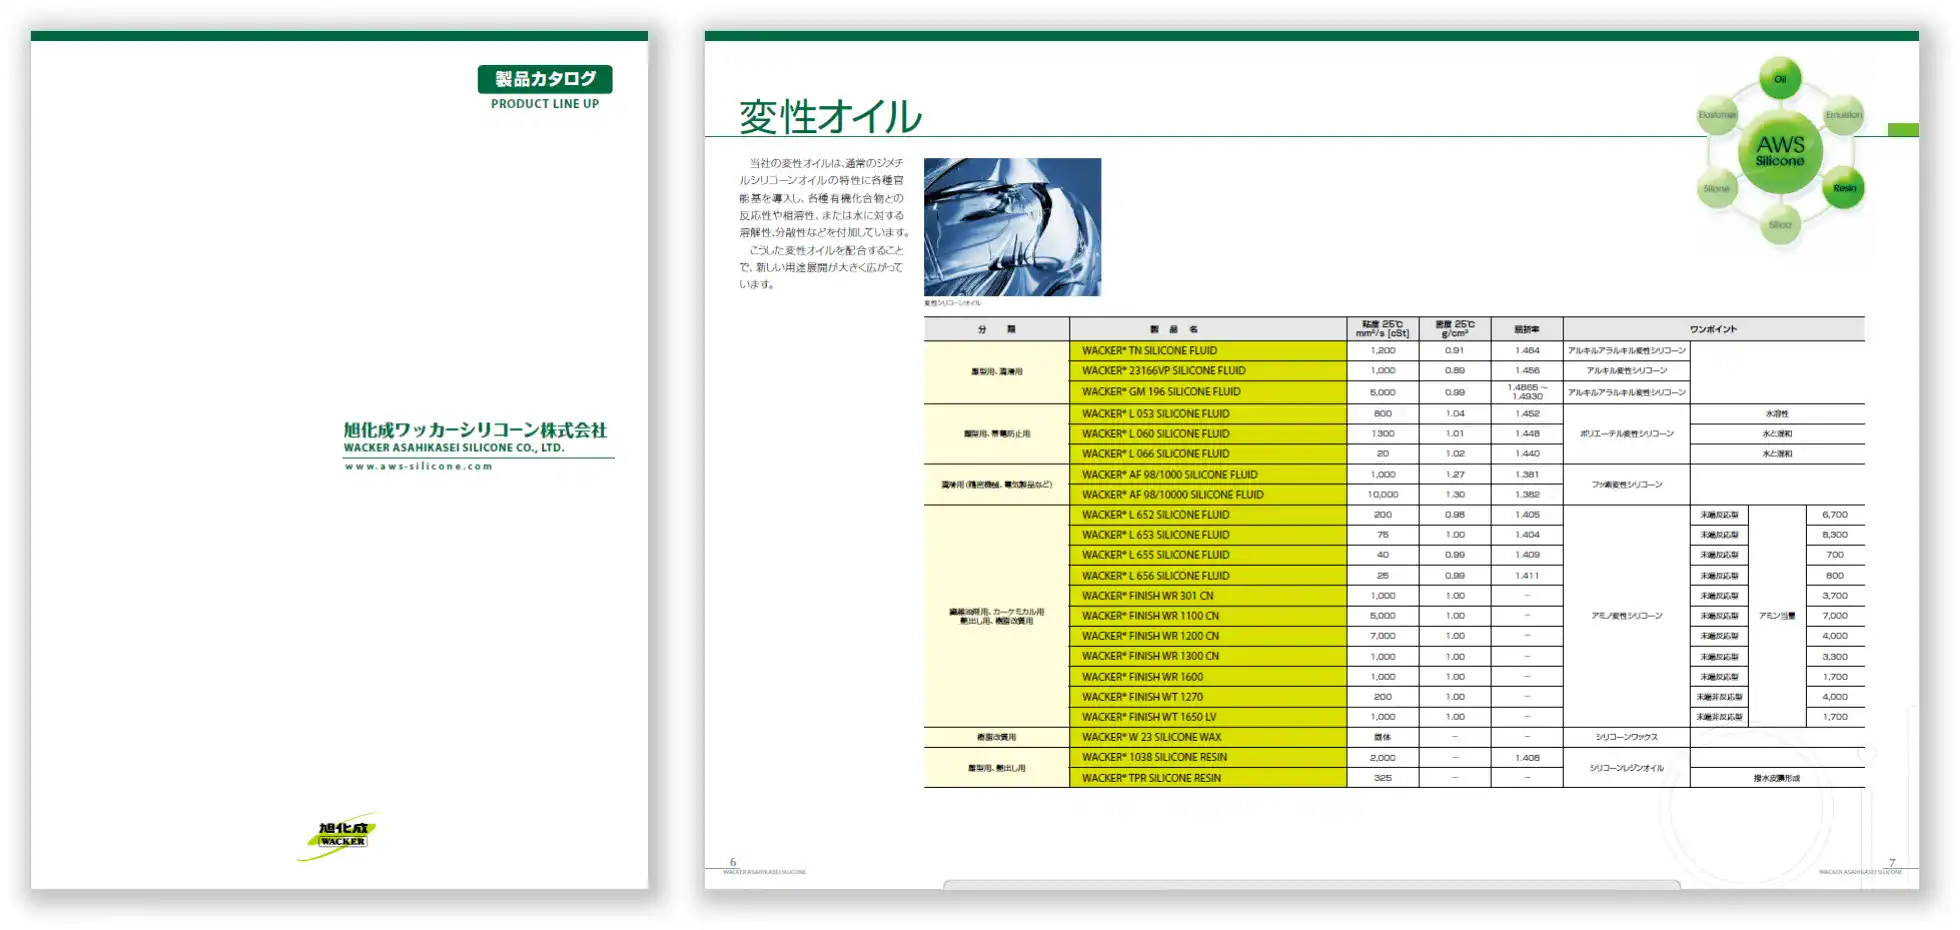
Task: Select WACKER TPR SILICONE RESIN row
Action: tap(1208, 778)
